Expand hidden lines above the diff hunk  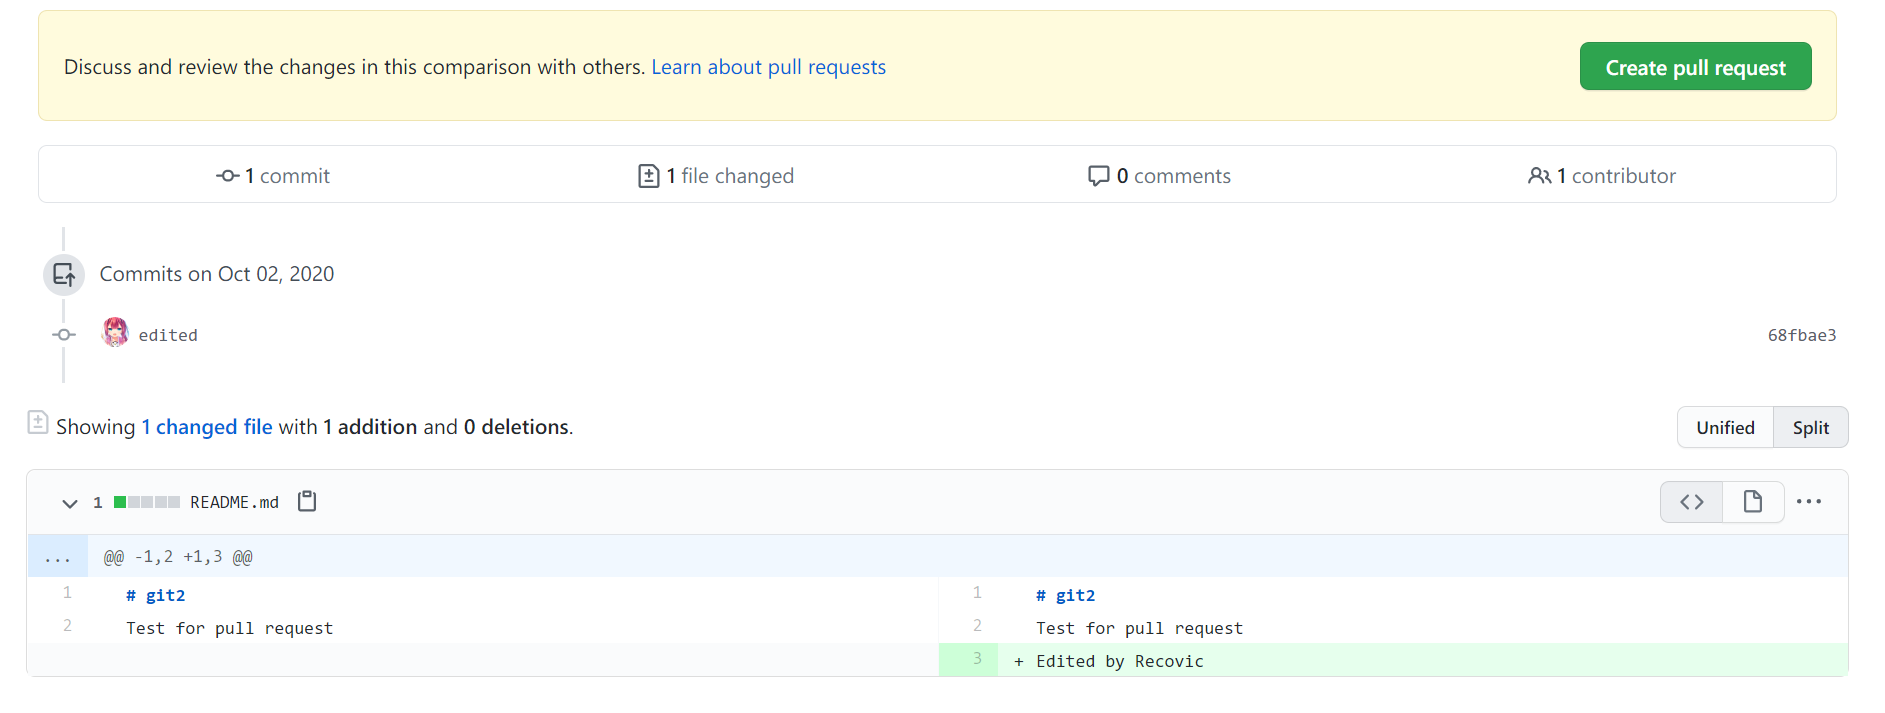click(x=58, y=557)
